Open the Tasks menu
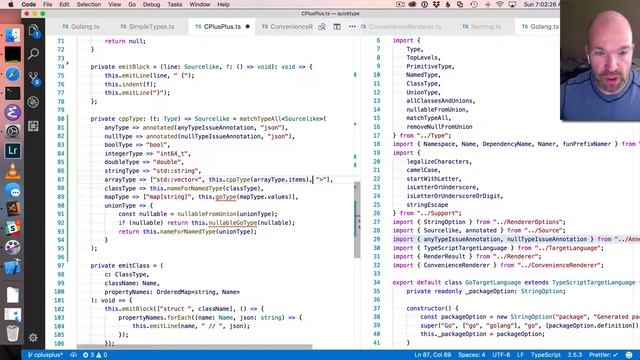The height and width of the screenshot is (360, 640). 175,4
